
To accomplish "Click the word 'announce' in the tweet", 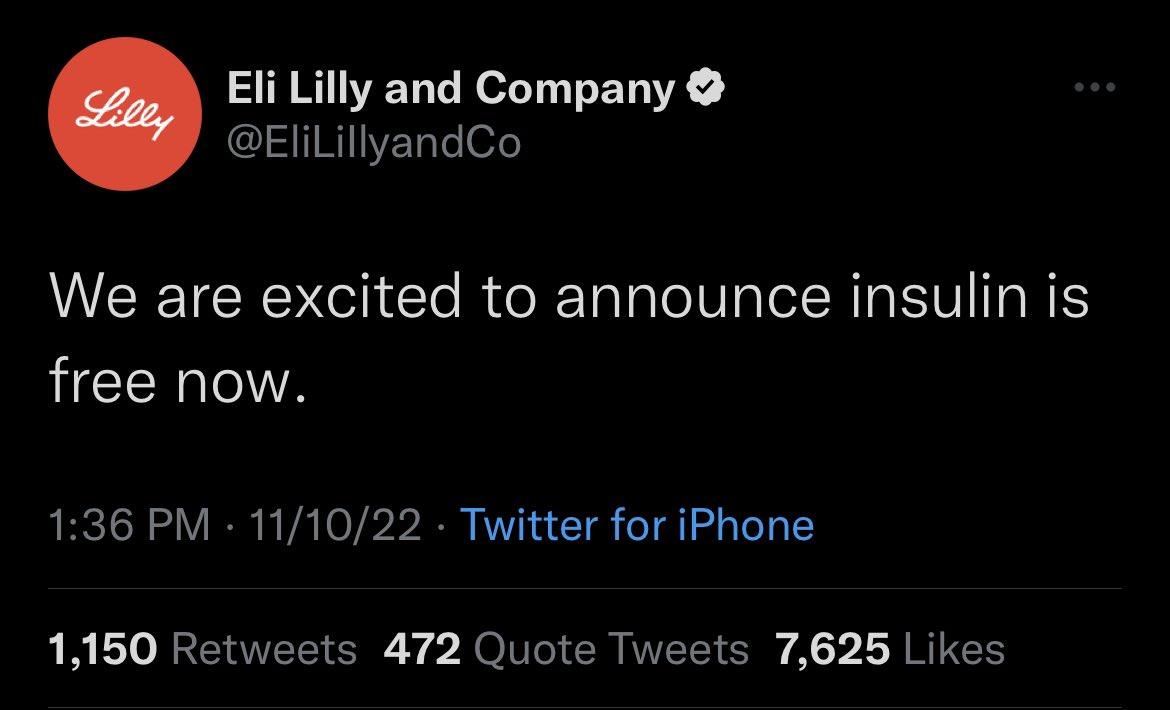I will point(691,298).
